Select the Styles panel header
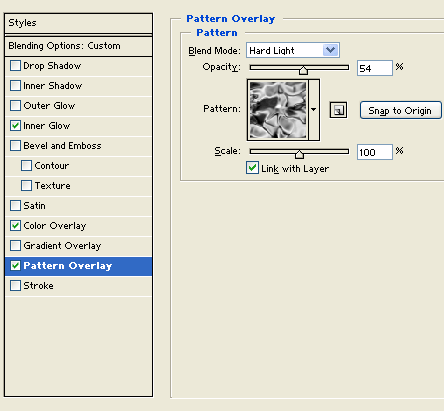This screenshot has height=411, width=444. [x=78, y=23]
